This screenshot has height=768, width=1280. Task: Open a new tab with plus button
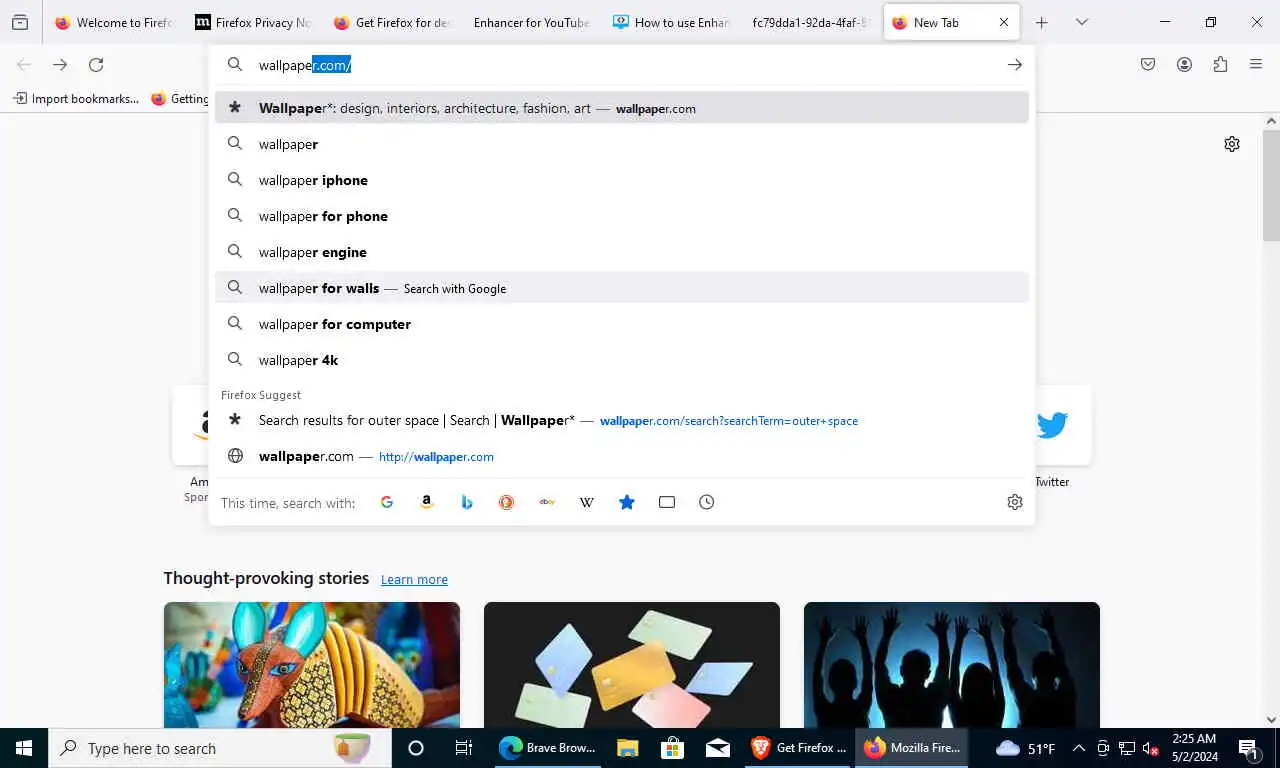1041,22
